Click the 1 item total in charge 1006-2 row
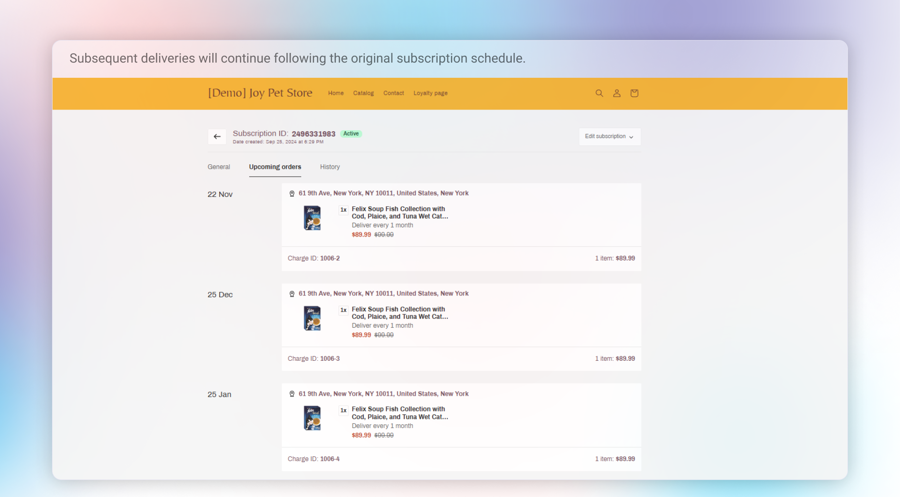Screen dimensions: 900x497 click(615, 258)
